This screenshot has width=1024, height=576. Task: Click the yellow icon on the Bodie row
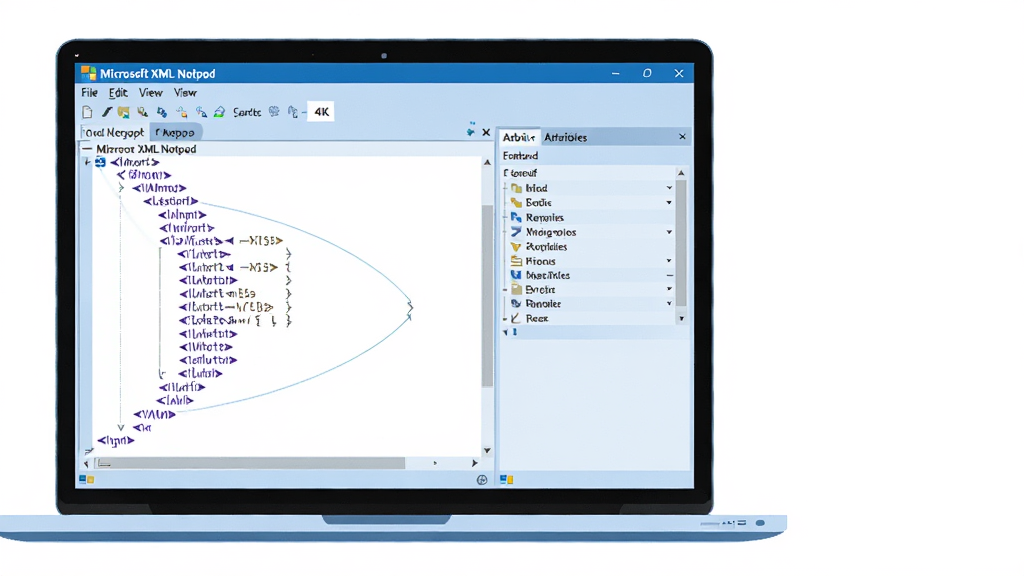pyautogui.click(x=517, y=202)
